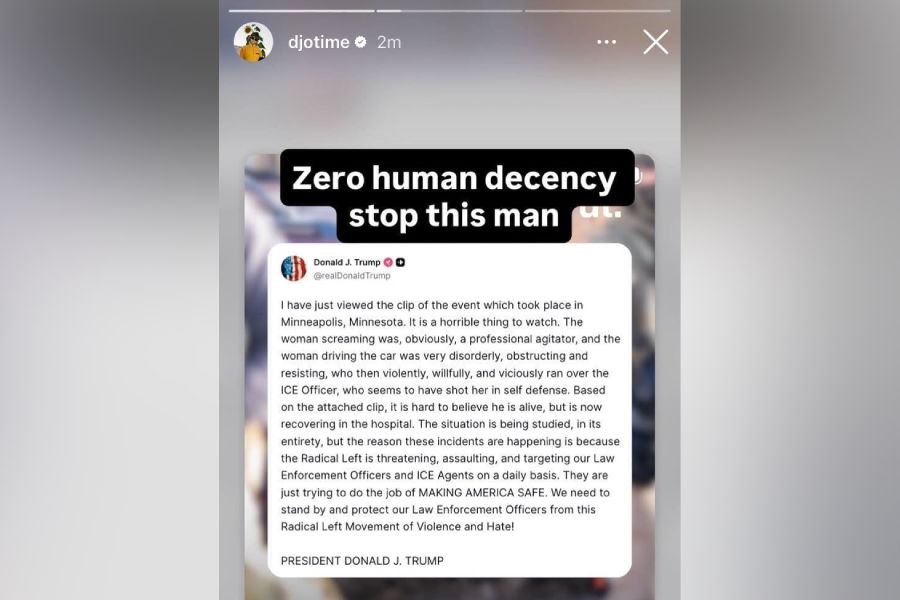
Task: Open the djotime username link
Action: (319, 42)
